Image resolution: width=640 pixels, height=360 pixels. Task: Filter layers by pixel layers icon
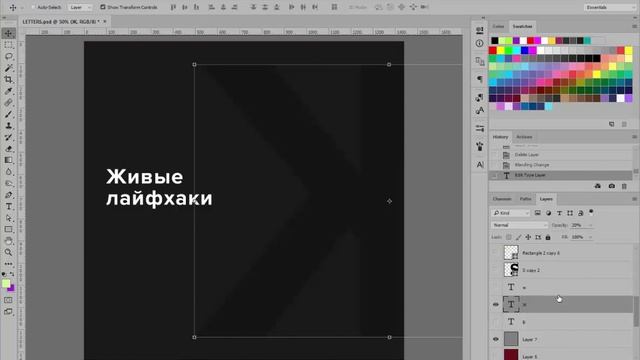538,213
